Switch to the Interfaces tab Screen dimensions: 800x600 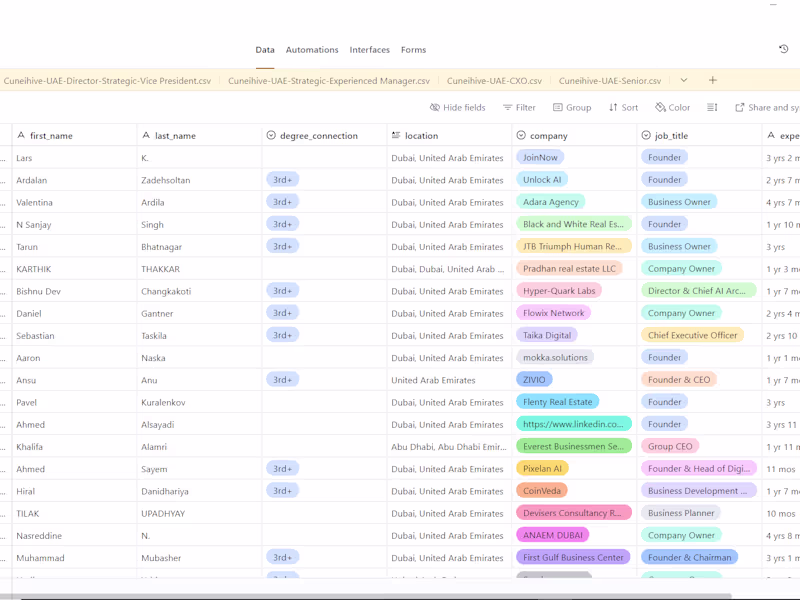369,49
